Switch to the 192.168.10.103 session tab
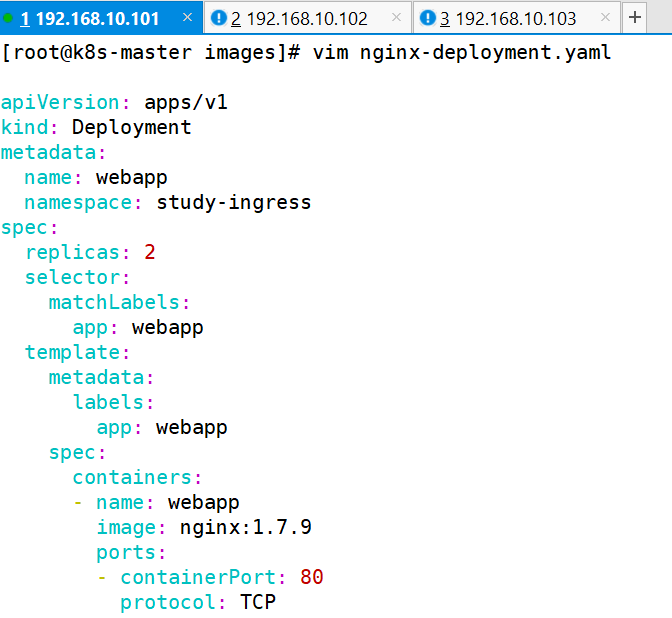672x618 pixels. point(516,18)
